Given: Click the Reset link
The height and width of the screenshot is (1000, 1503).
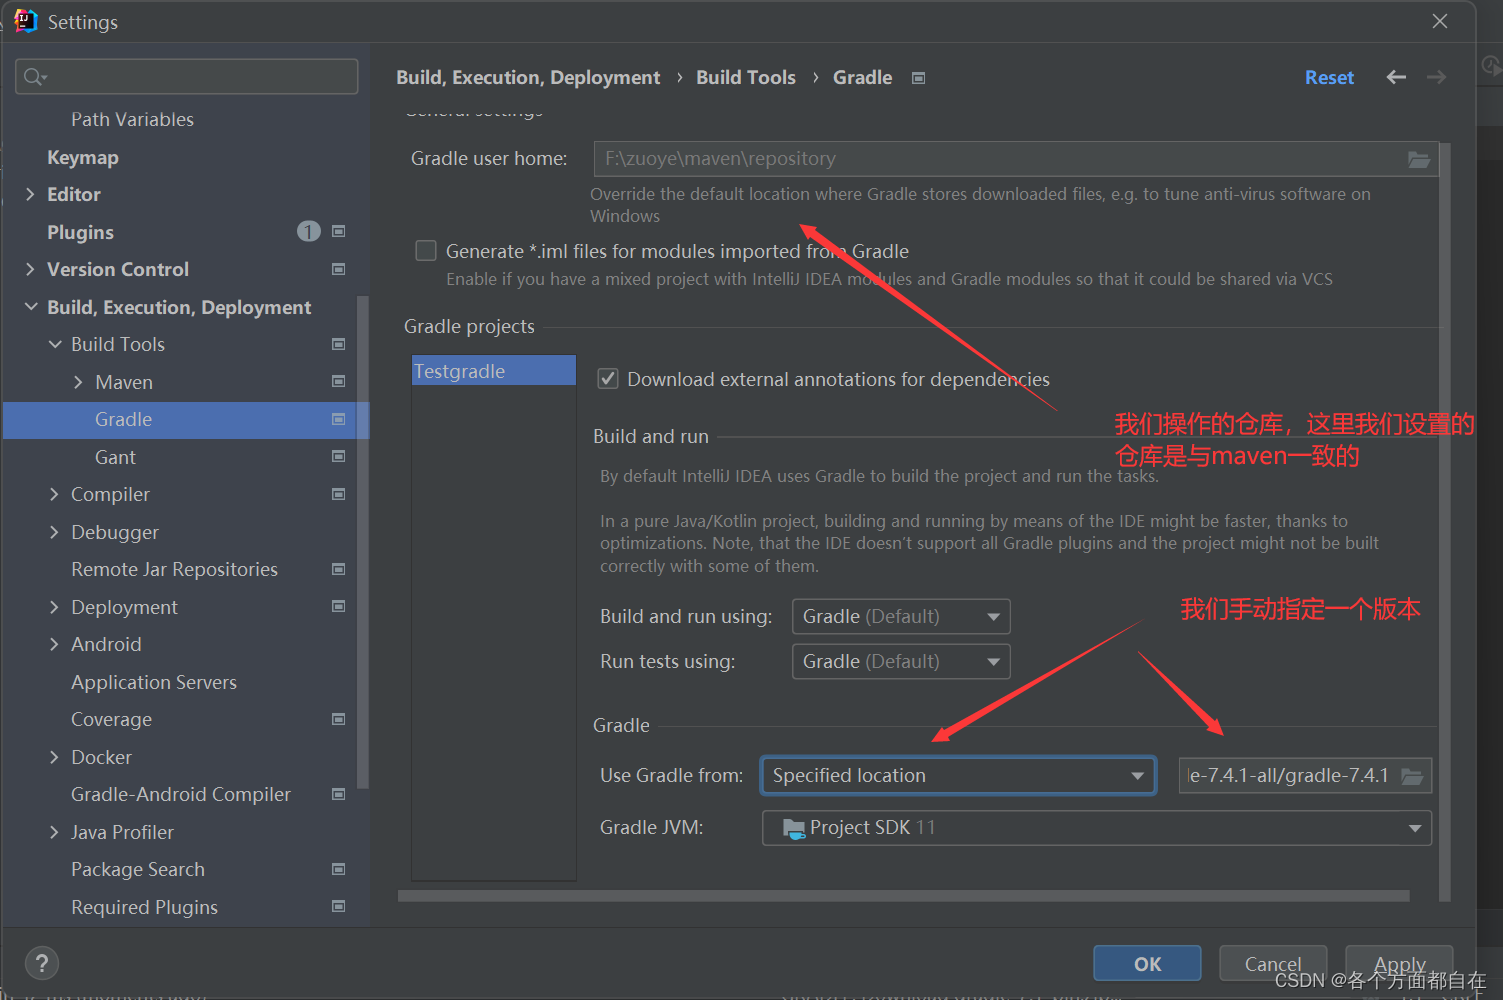Looking at the screenshot, I should coord(1329,77).
